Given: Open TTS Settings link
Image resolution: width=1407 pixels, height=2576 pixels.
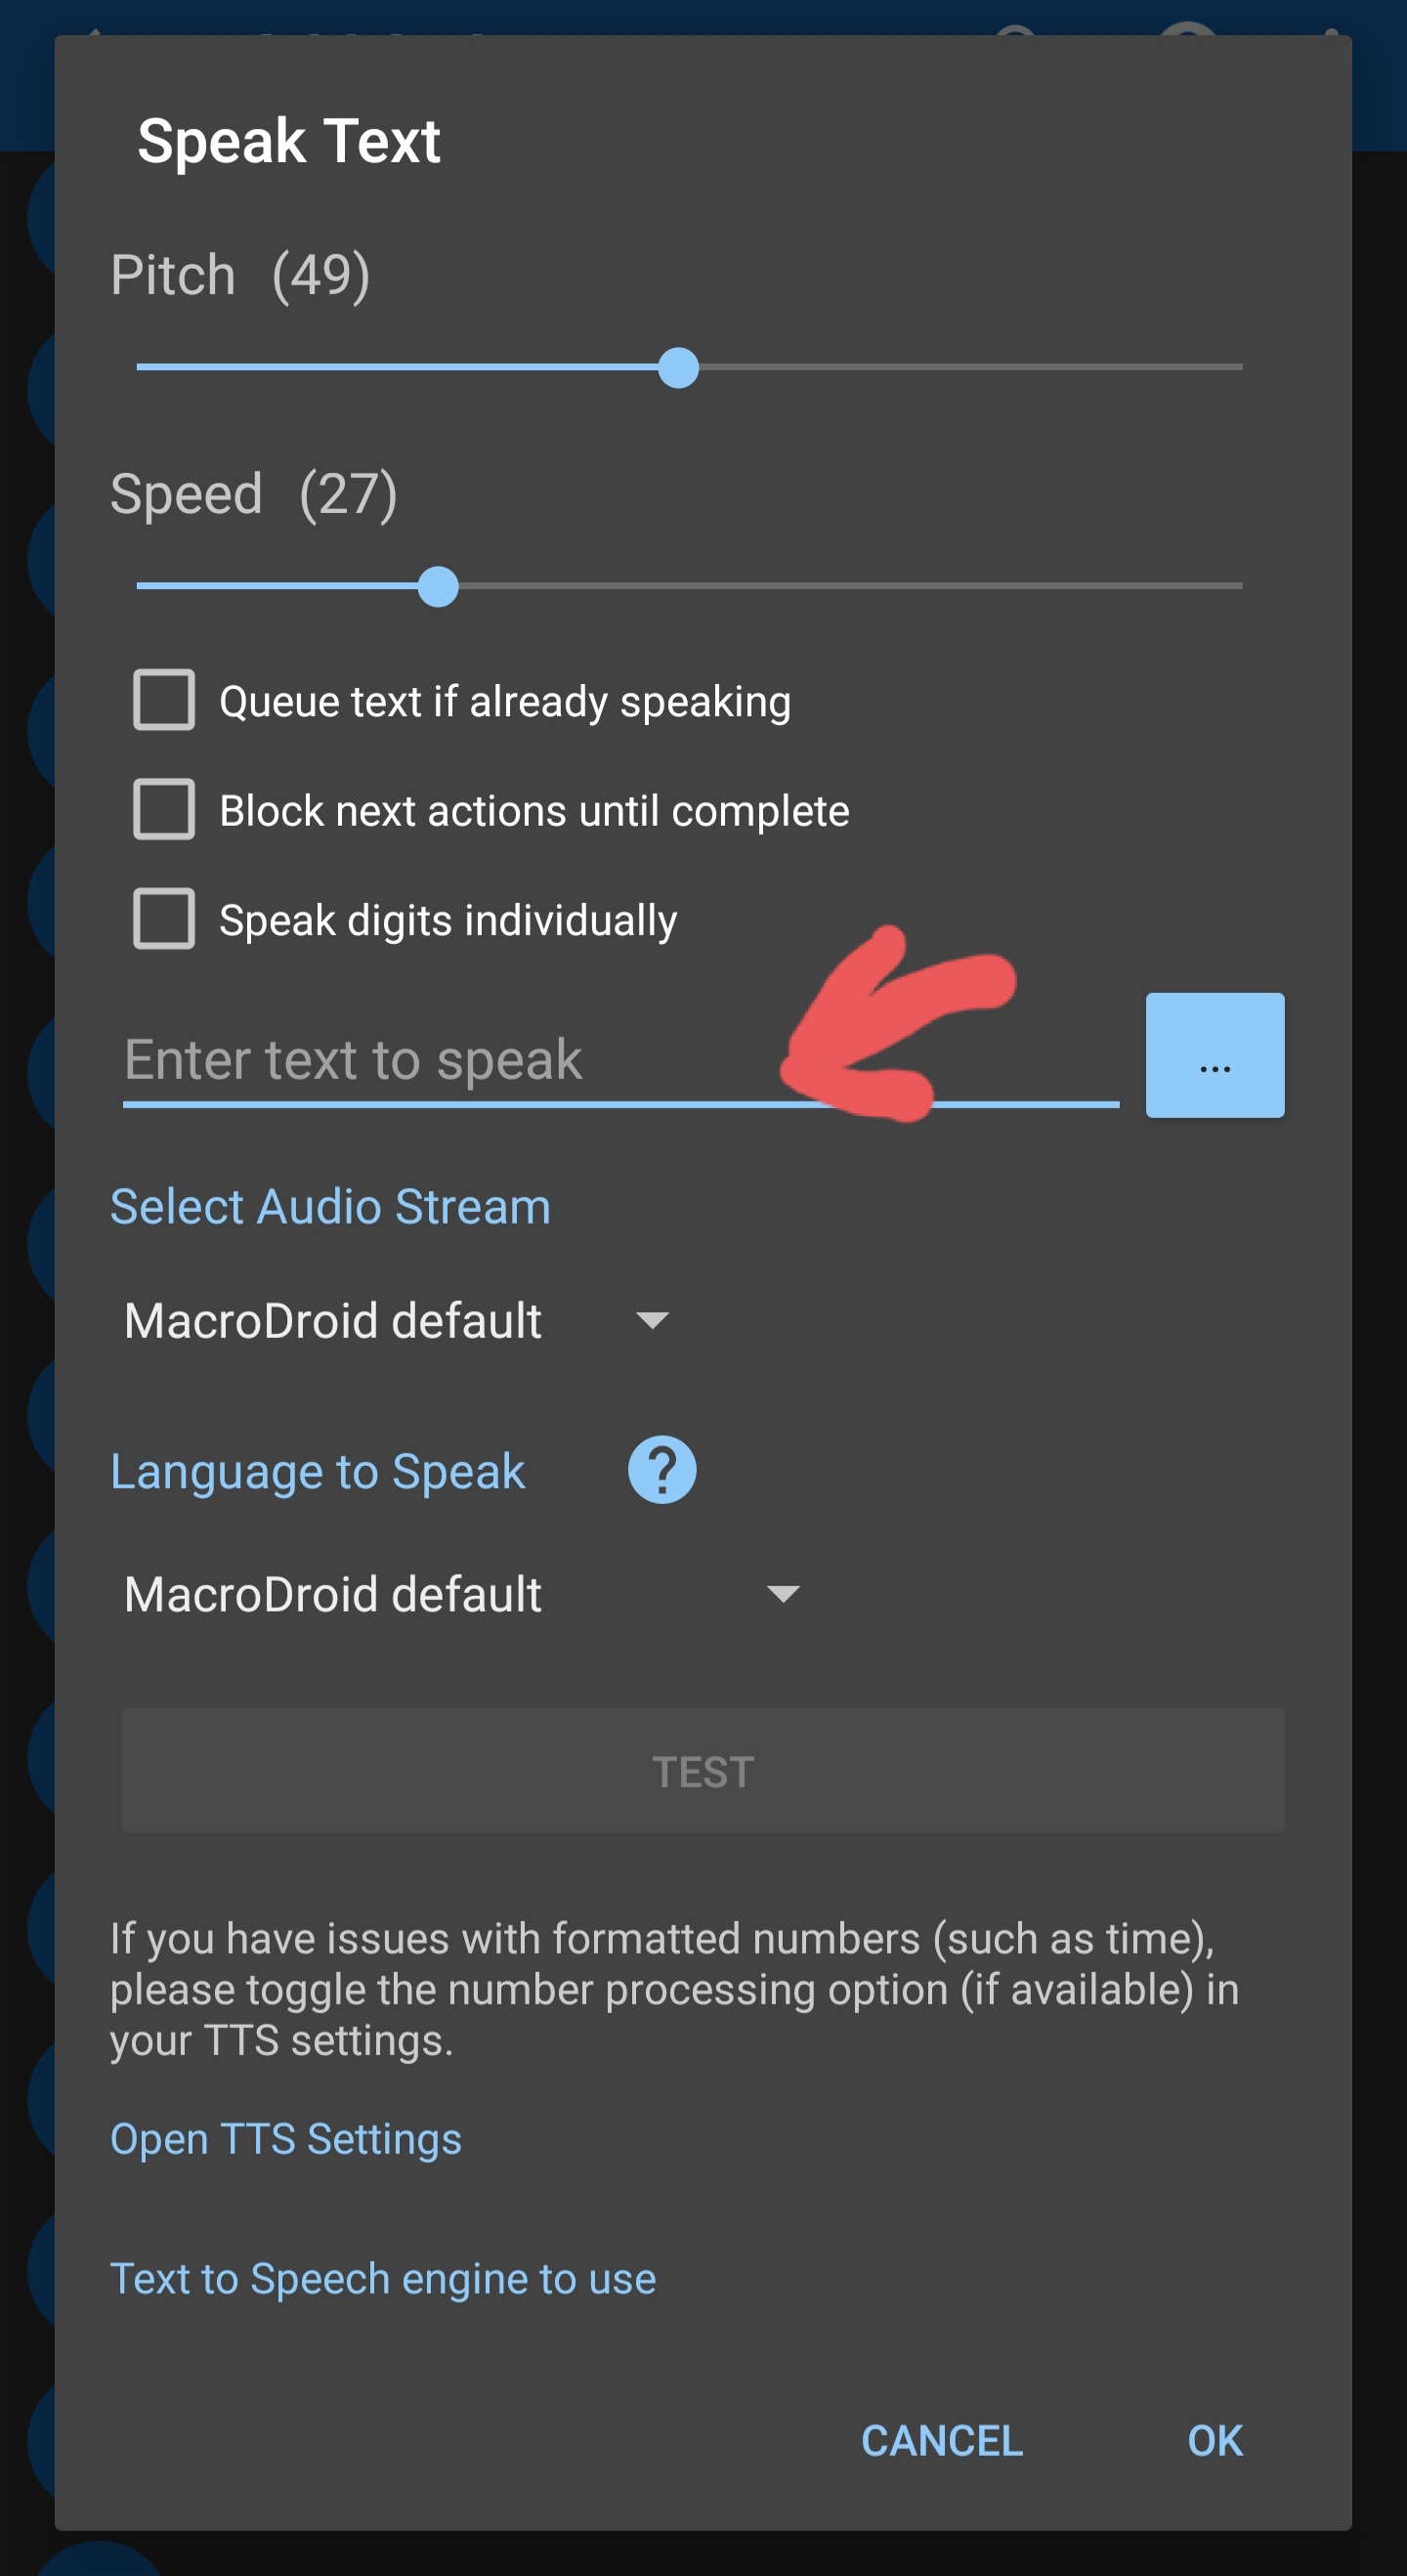Looking at the screenshot, I should click(286, 2139).
